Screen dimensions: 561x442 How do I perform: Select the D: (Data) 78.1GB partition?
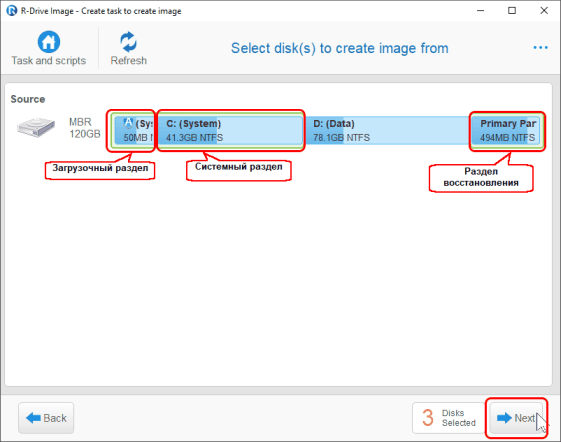pos(386,130)
